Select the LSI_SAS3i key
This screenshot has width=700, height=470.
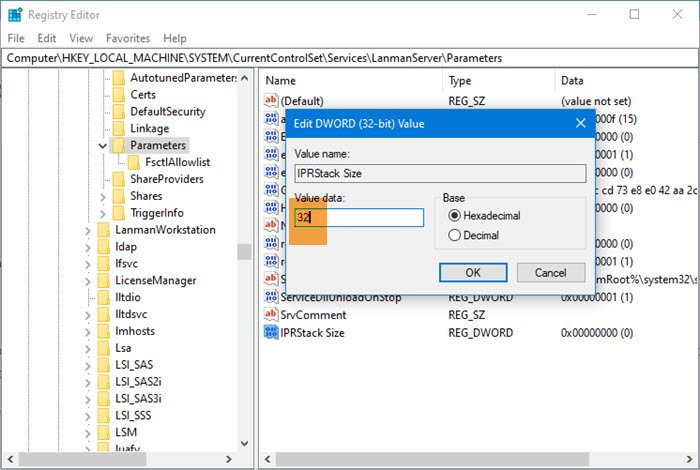coord(138,399)
